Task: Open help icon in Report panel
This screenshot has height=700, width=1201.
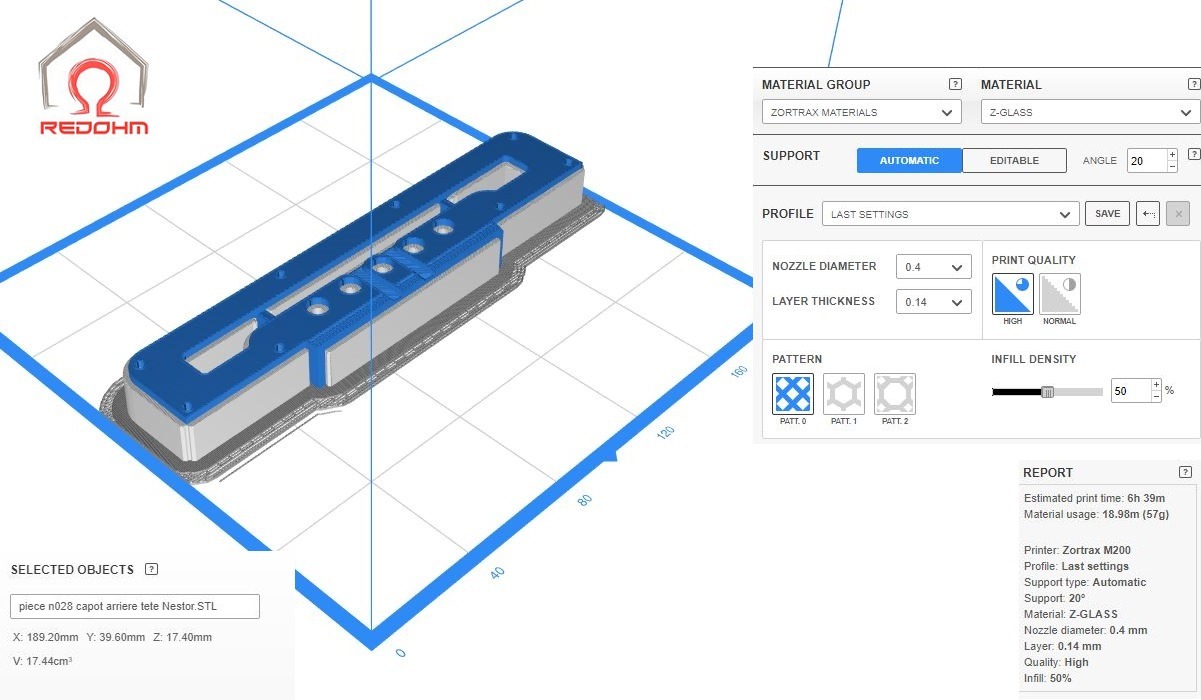Action: click(1185, 472)
